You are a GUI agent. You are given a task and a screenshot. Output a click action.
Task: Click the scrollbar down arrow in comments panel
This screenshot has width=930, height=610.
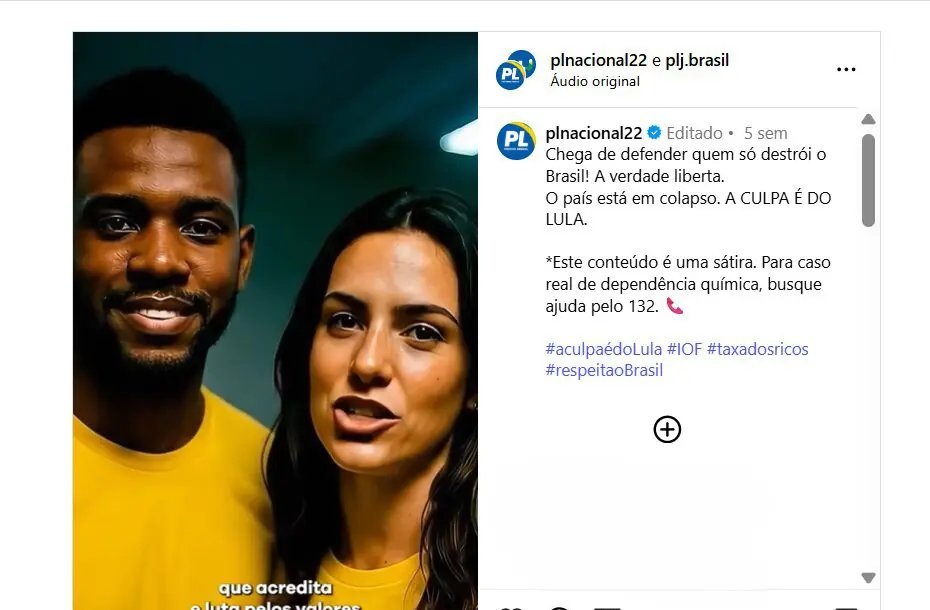tap(868, 577)
